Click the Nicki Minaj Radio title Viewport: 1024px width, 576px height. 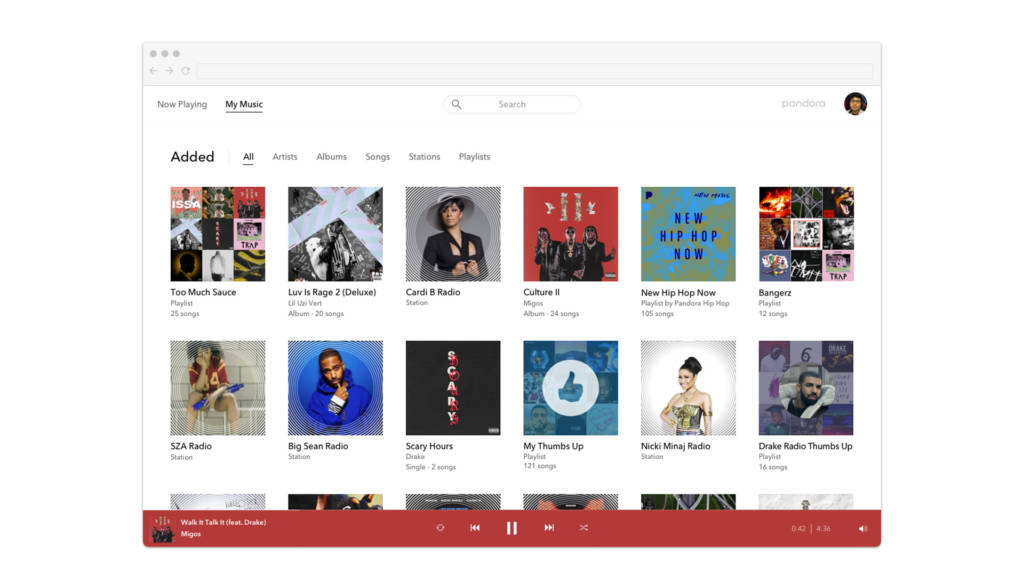coord(675,446)
